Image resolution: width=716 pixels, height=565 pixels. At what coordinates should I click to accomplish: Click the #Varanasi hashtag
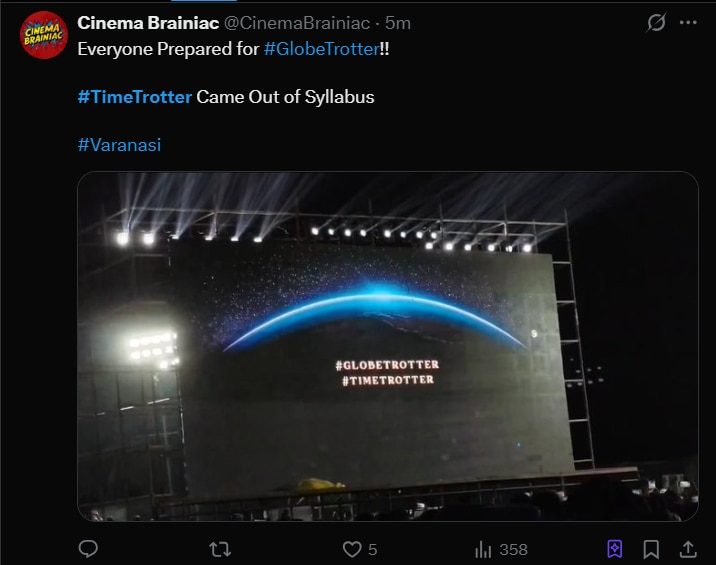coord(119,145)
